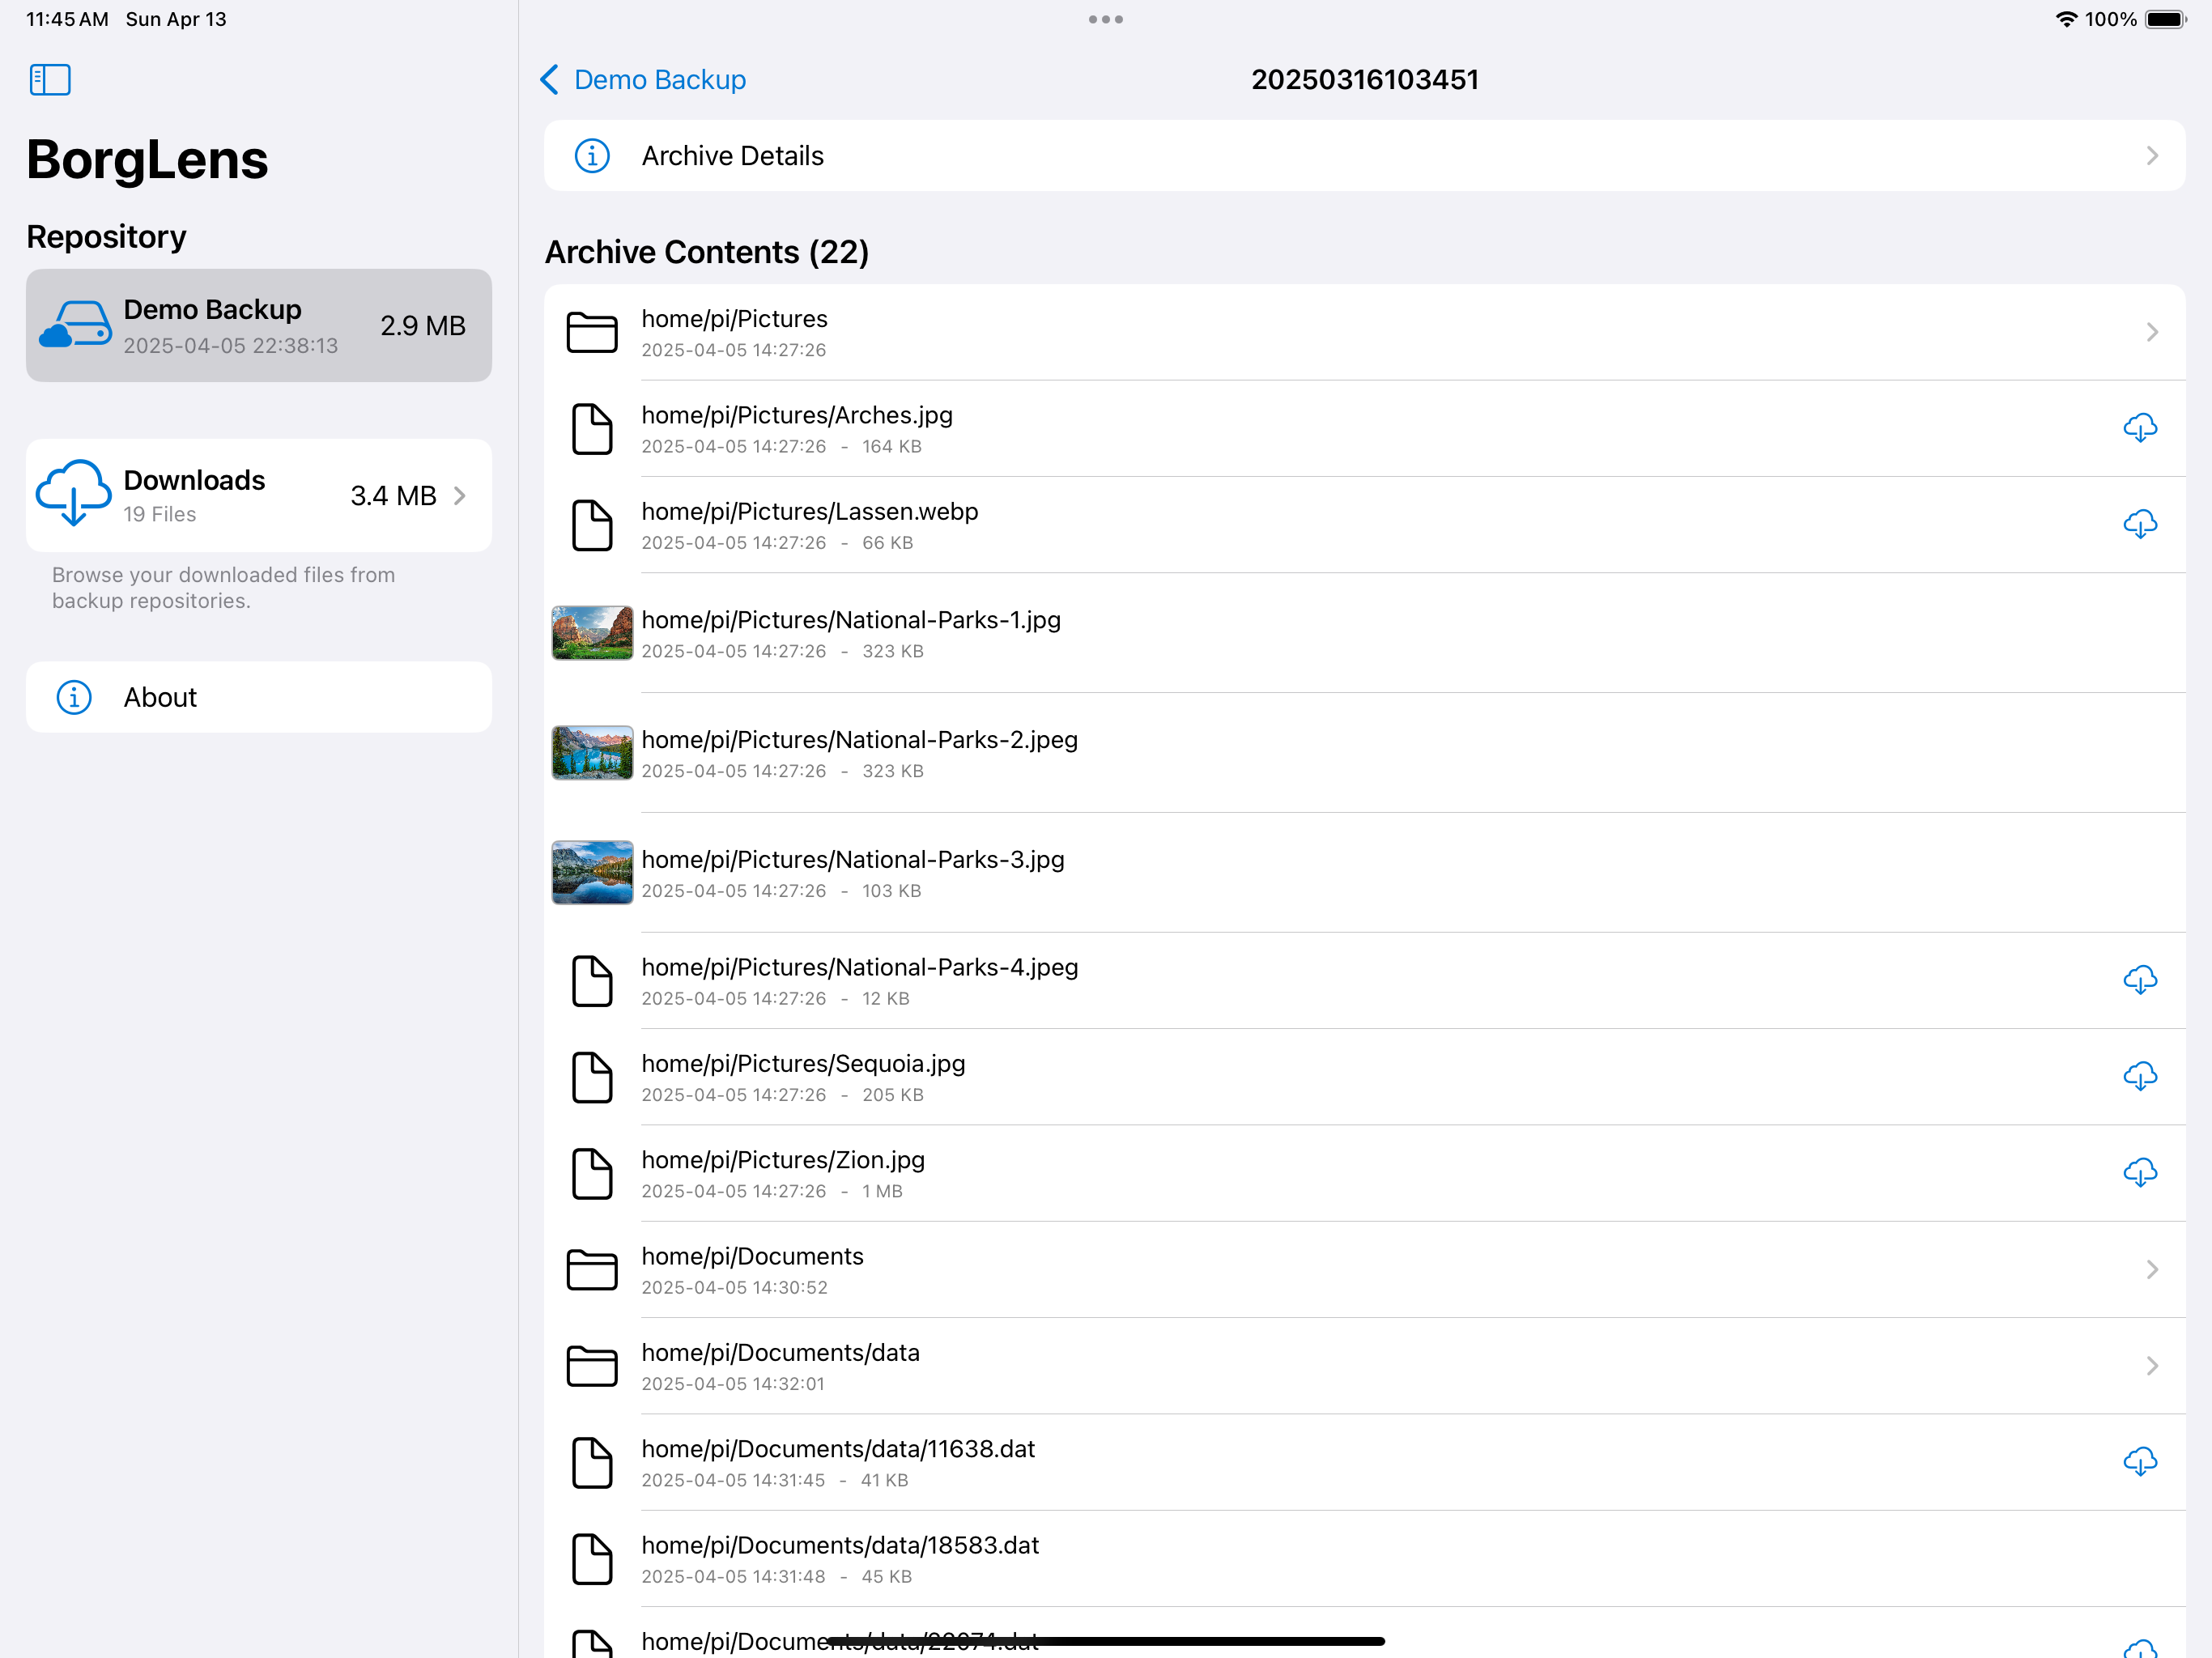Select home/pi/Pictures/Sequoia.jpg filename
2212x1658 pixels.
pos(803,1064)
